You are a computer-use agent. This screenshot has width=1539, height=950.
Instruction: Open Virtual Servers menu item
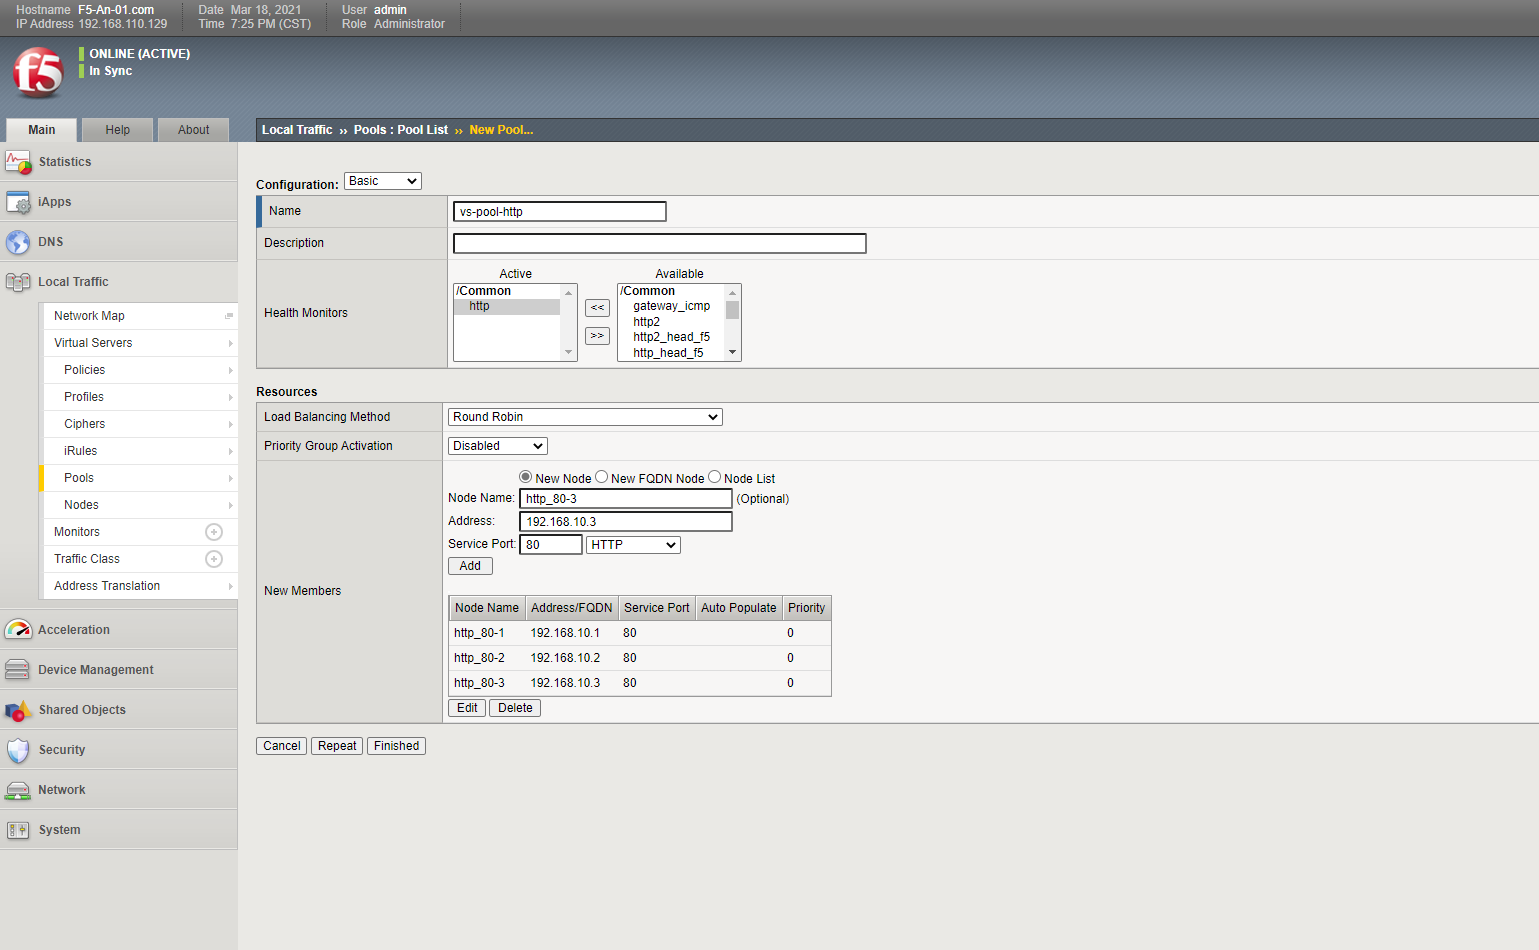pyautogui.click(x=93, y=343)
